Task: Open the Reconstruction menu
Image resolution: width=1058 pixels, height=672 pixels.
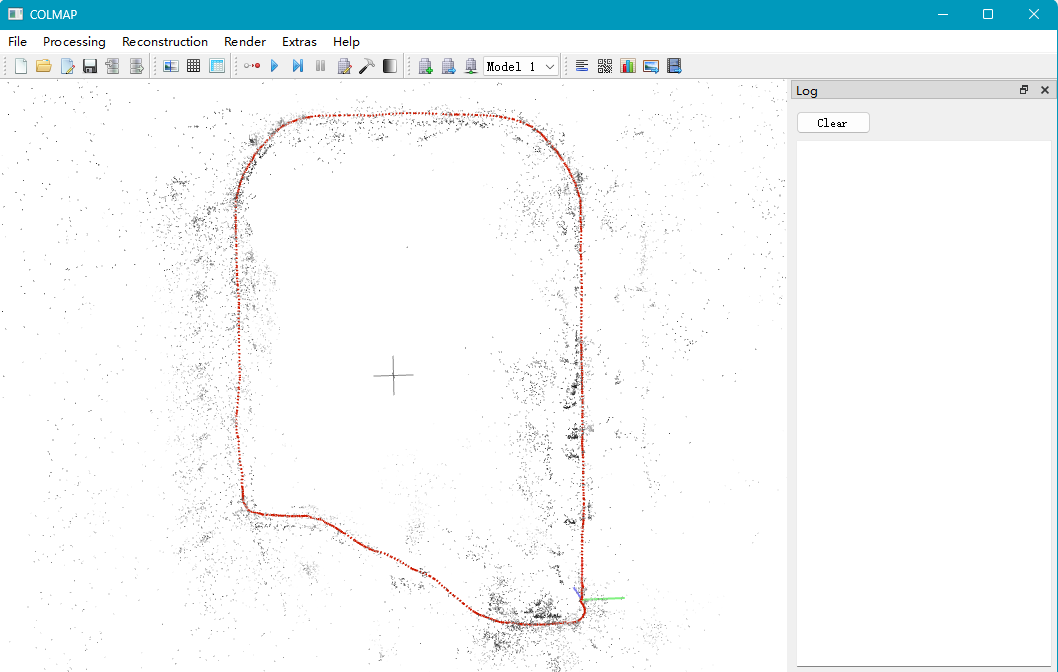Action: tap(165, 42)
